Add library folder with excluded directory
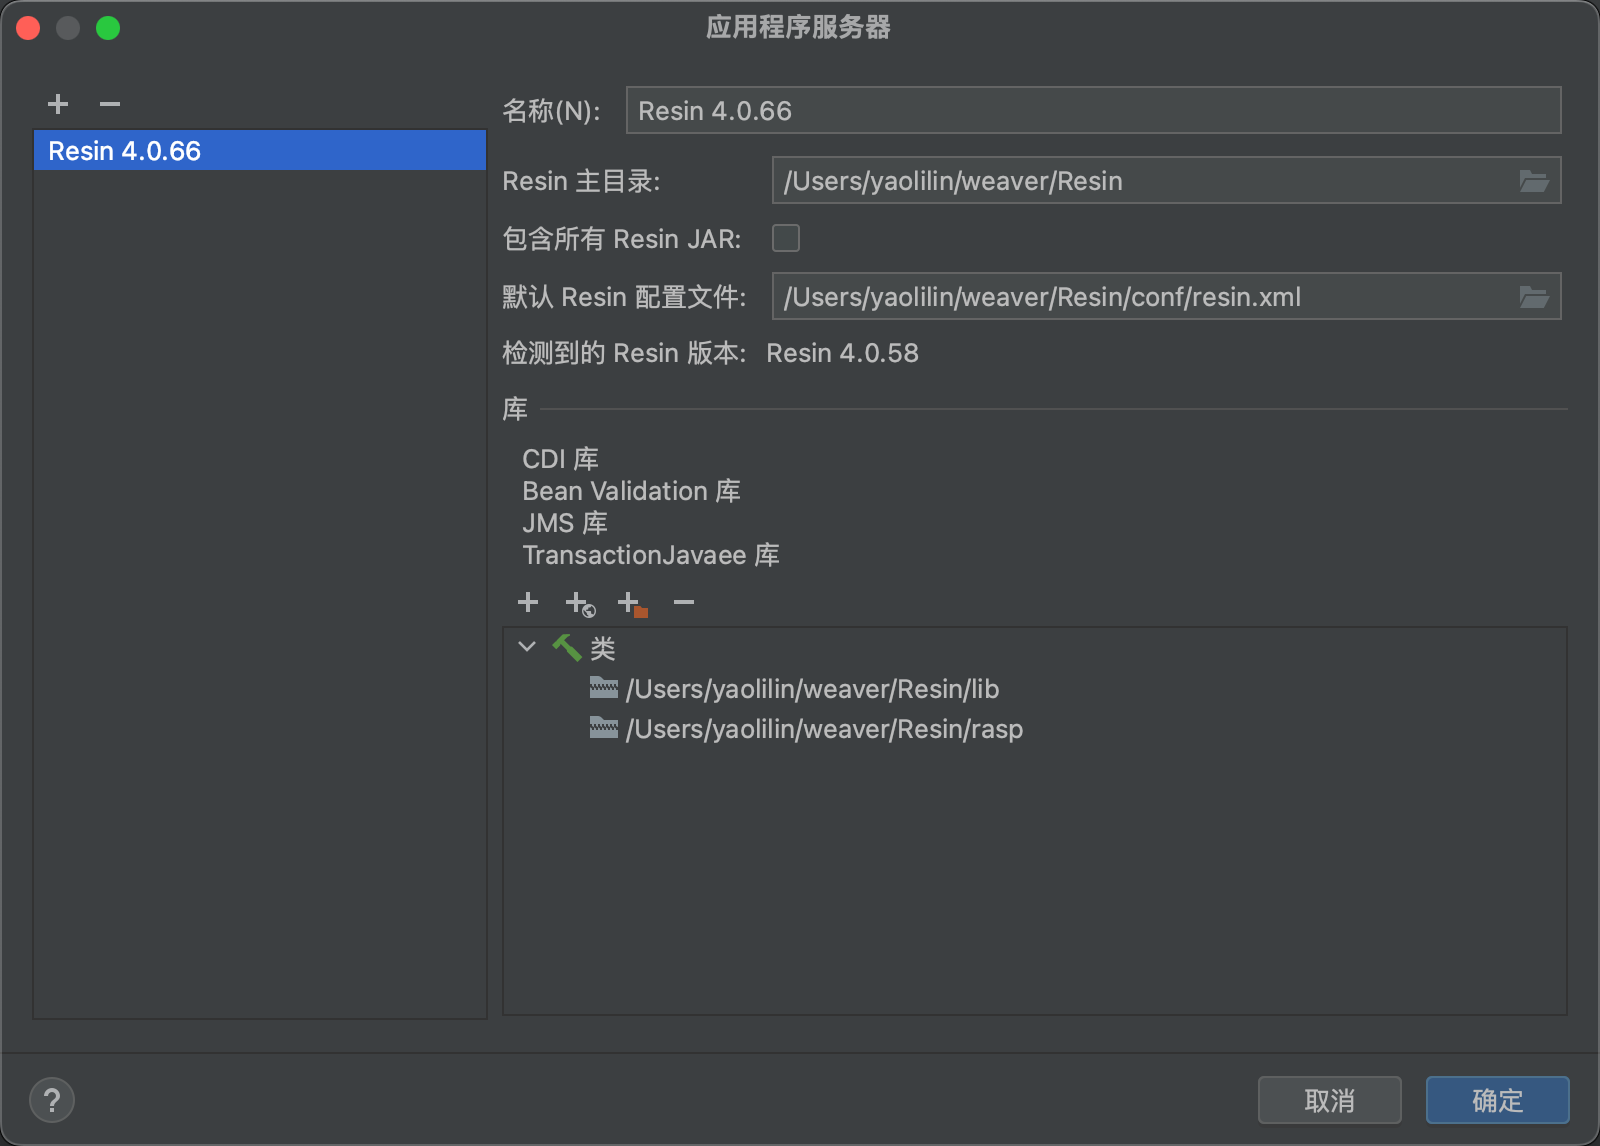 (x=632, y=603)
